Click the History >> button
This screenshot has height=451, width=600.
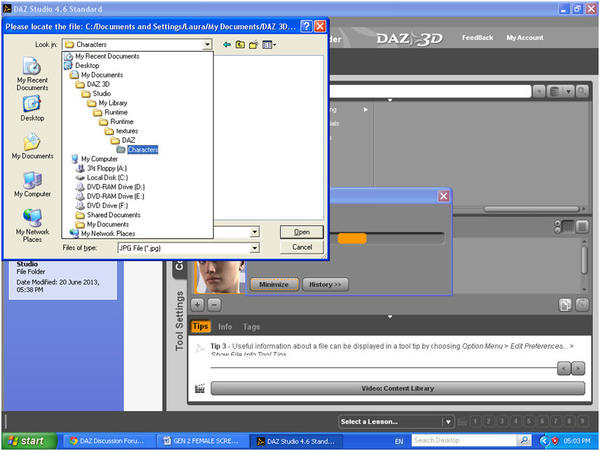click(x=325, y=285)
